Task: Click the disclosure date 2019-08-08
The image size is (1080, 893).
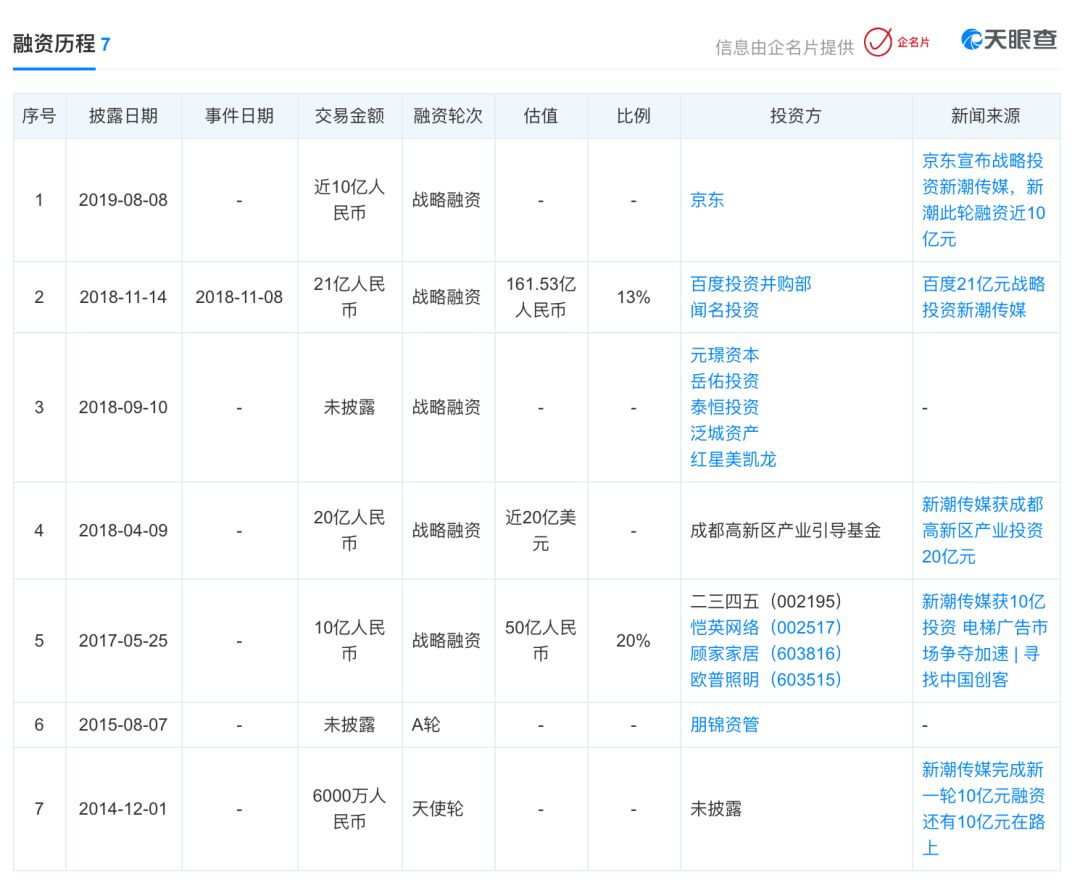Action: (x=123, y=200)
